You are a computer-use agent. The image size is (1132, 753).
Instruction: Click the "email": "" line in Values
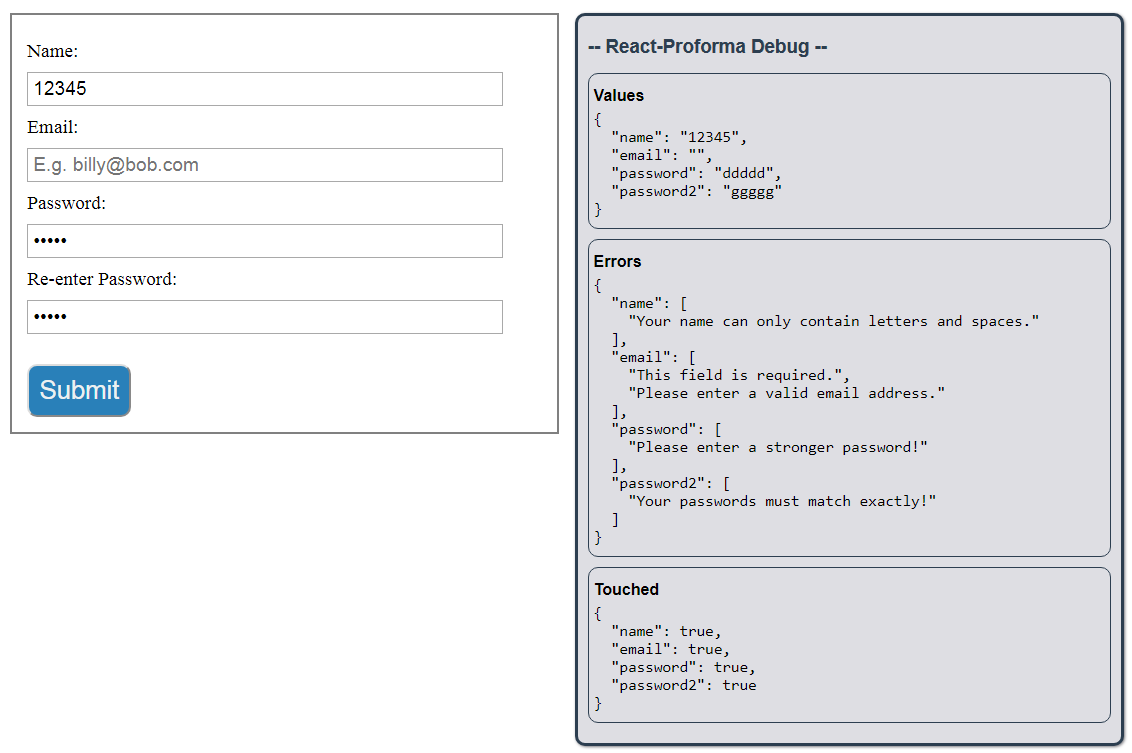click(661, 155)
